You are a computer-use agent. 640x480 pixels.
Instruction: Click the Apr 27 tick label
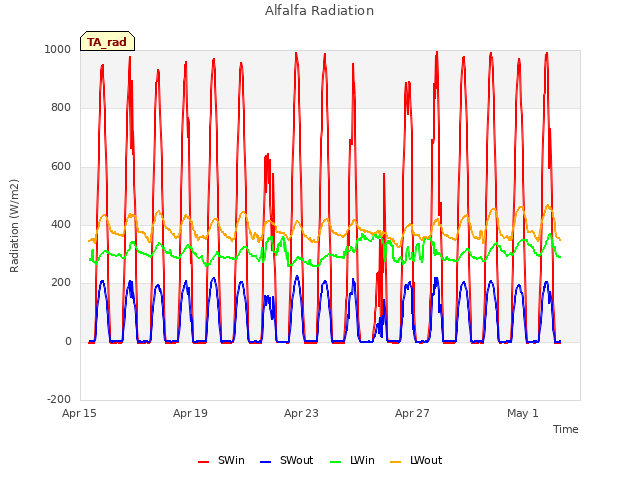pyautogui.click(x=412, y=413)
